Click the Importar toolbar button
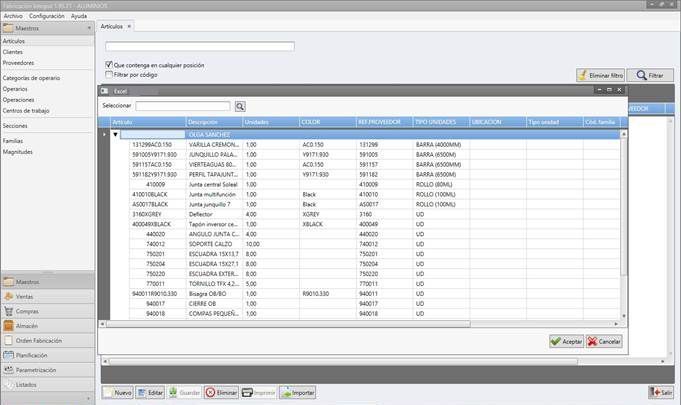 (298, 392)
